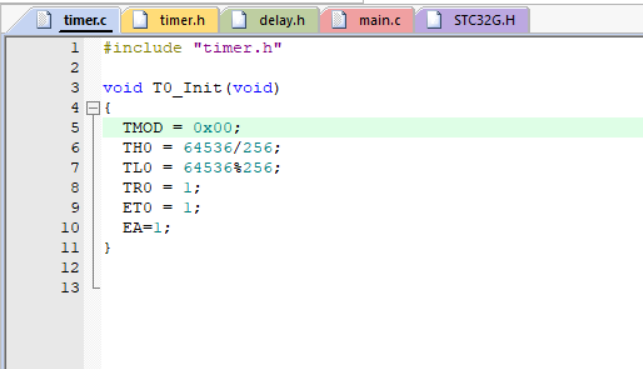Screen dimensions: 643x369
Task: Click the EA=1; statement
Action: [x=146, y=228]
